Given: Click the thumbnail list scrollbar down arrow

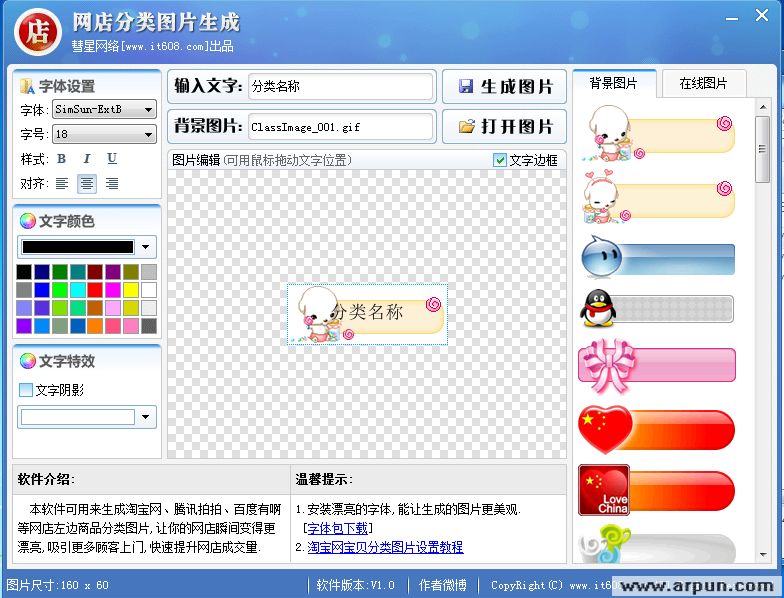Looking at the screenshot, I should point(763,554).
